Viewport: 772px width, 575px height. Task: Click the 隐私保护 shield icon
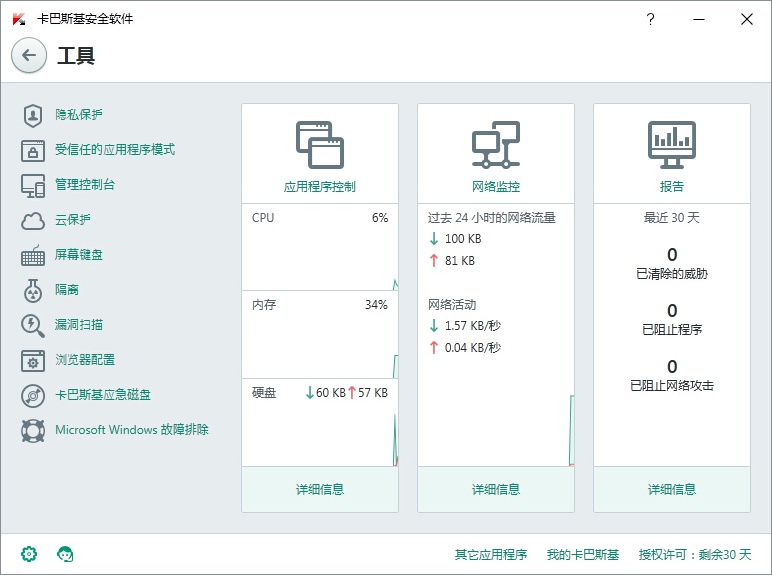pos(32,115)
